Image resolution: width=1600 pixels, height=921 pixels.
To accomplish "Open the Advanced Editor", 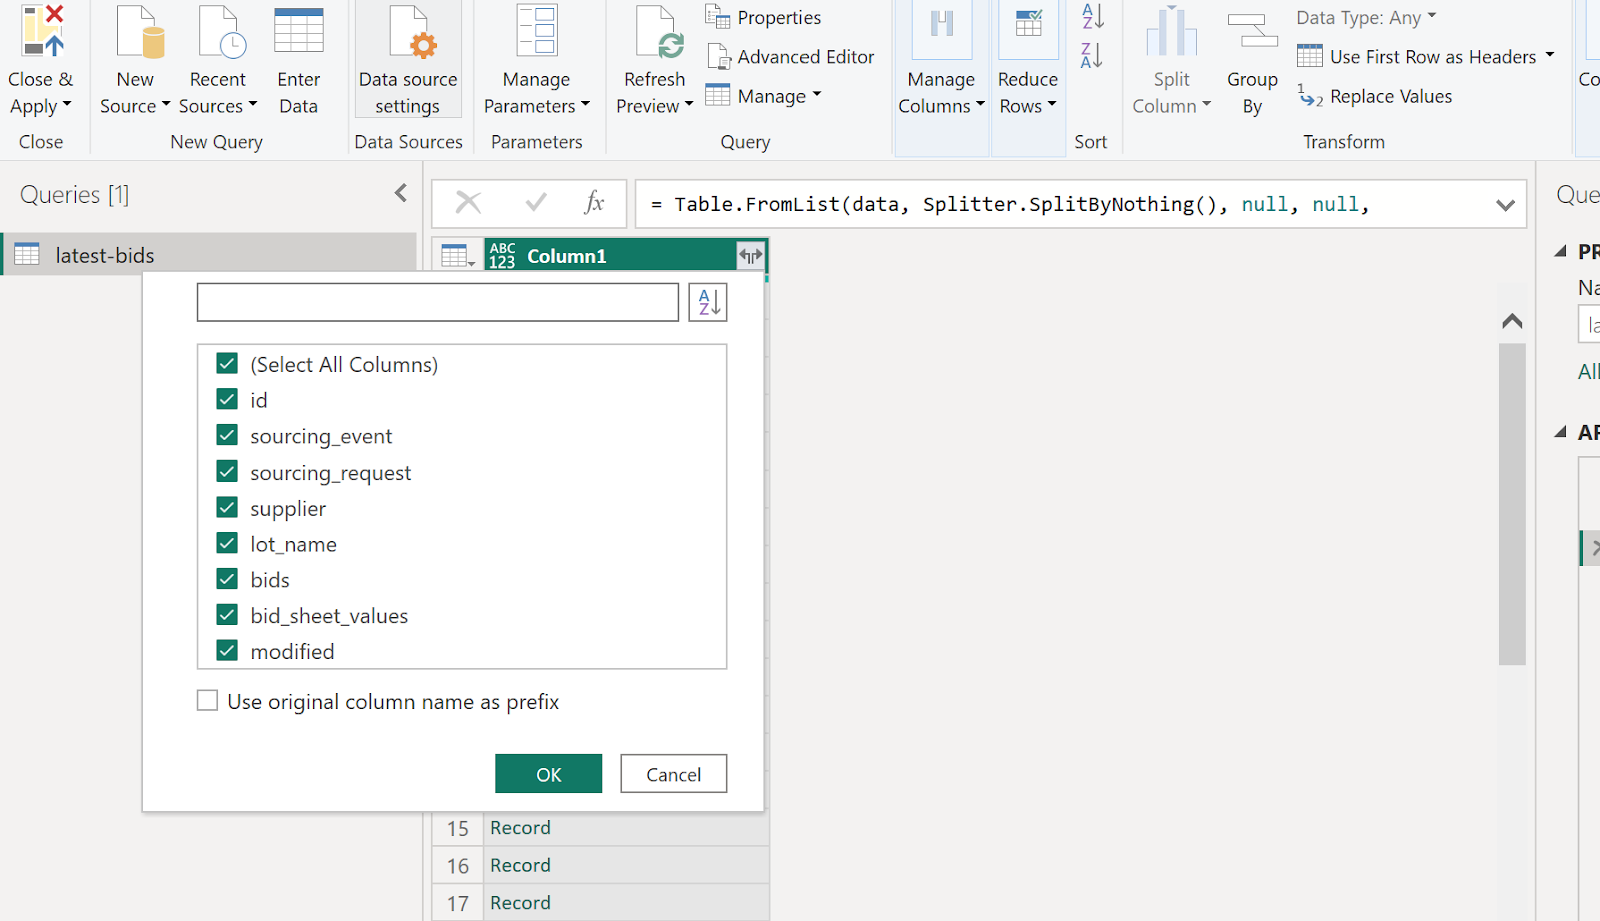I will (790, 57).
